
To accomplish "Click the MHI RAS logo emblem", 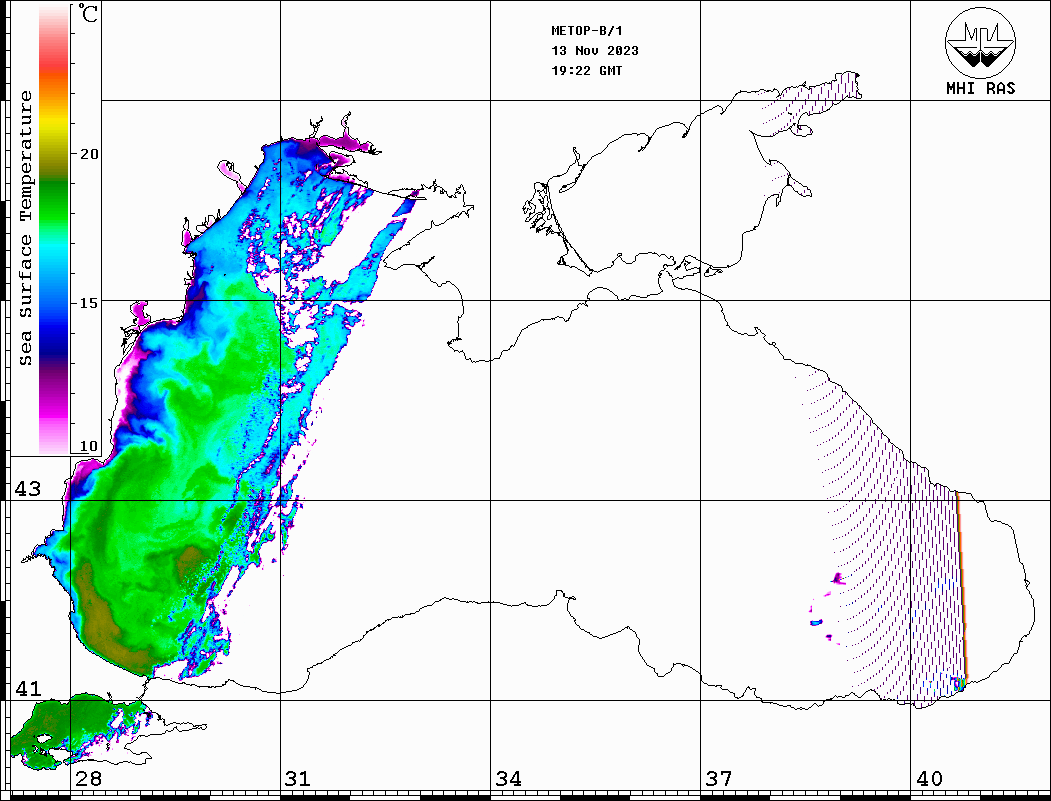I will tap(981, 42).
